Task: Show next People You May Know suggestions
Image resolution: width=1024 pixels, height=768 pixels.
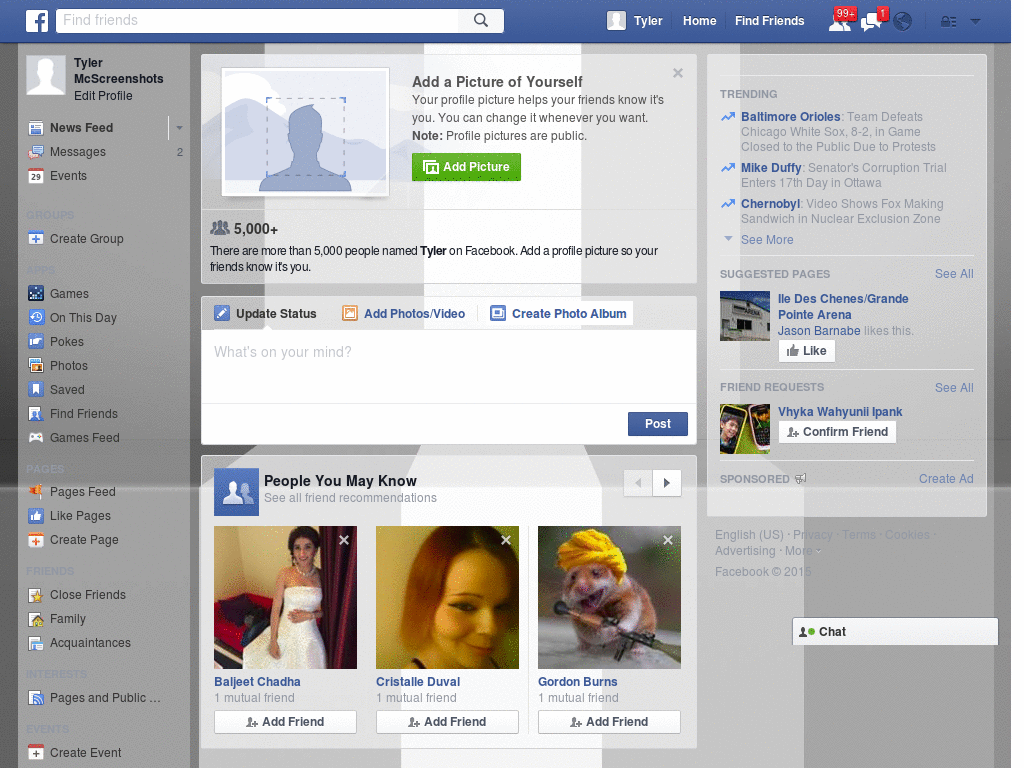Action: (x=667, y=483)
